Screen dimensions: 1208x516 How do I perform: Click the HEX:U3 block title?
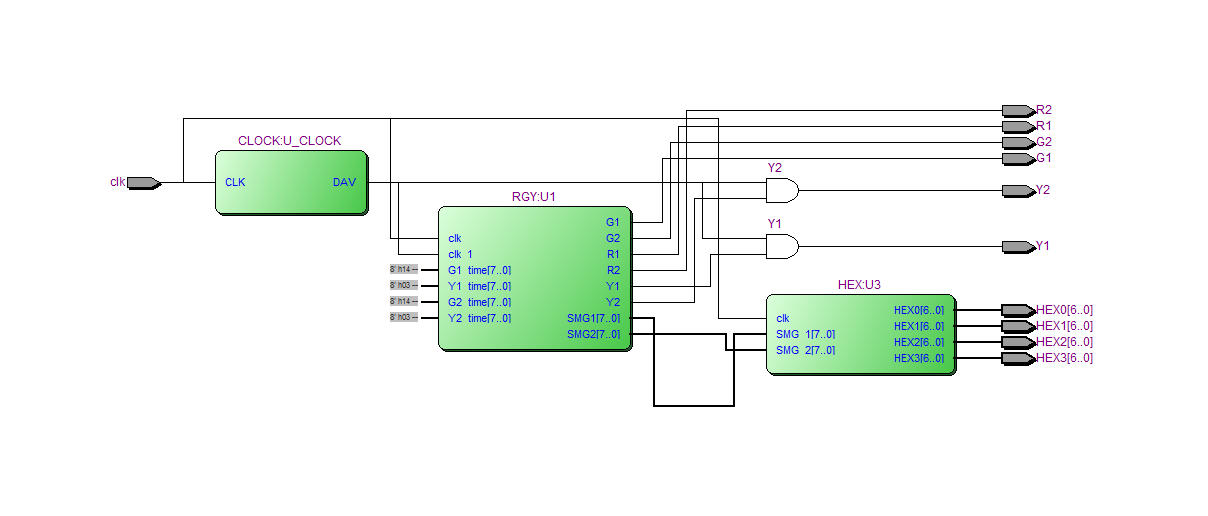[x=859, y=285]
